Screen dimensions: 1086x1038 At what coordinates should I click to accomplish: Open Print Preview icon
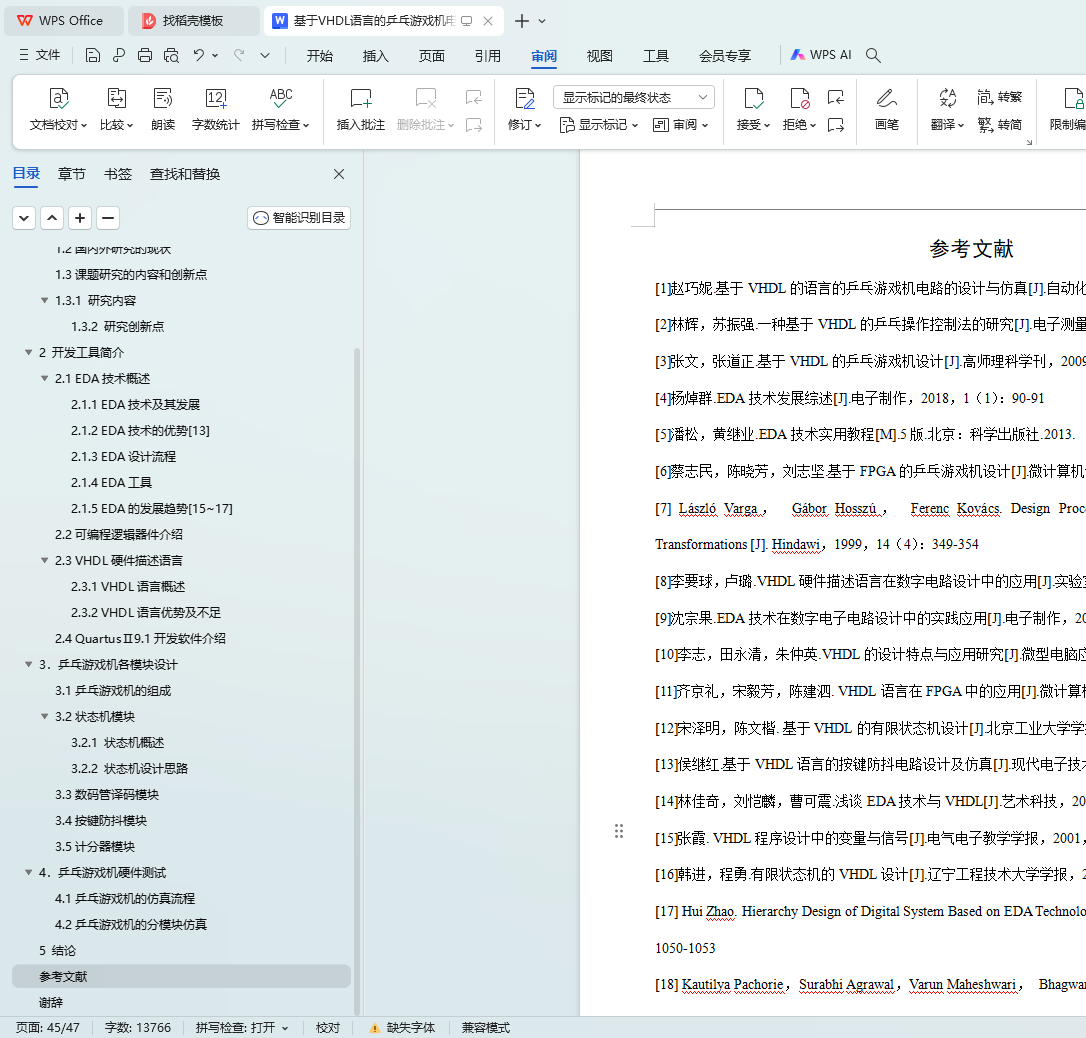(171, 55)
